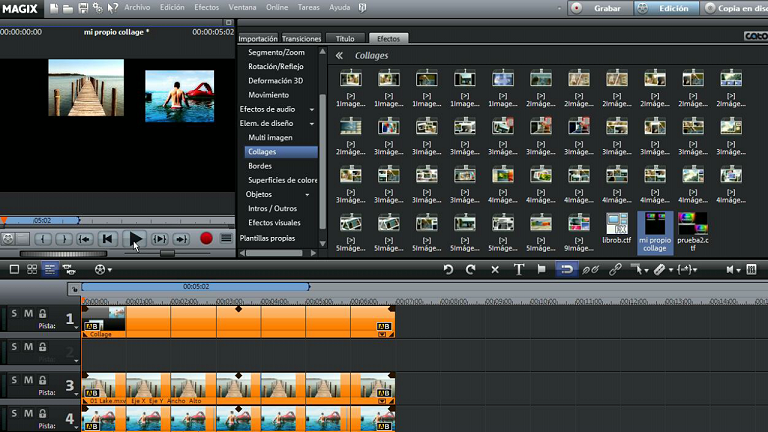Toggle the lock on track 2
This screenshot has height=432, width=768.
point(42,347)
